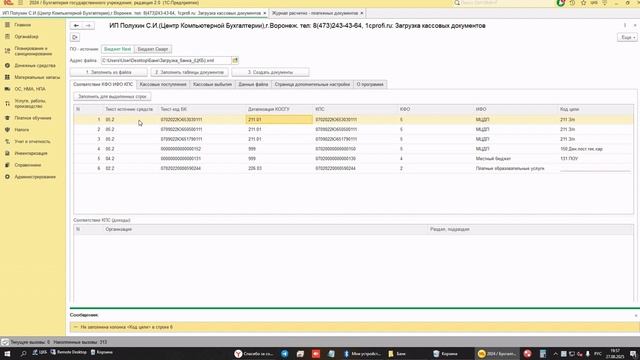Open the Remote Desktop taskbar shortcut
The width and height of the screenshot is (640, 360).
(69, 352)
